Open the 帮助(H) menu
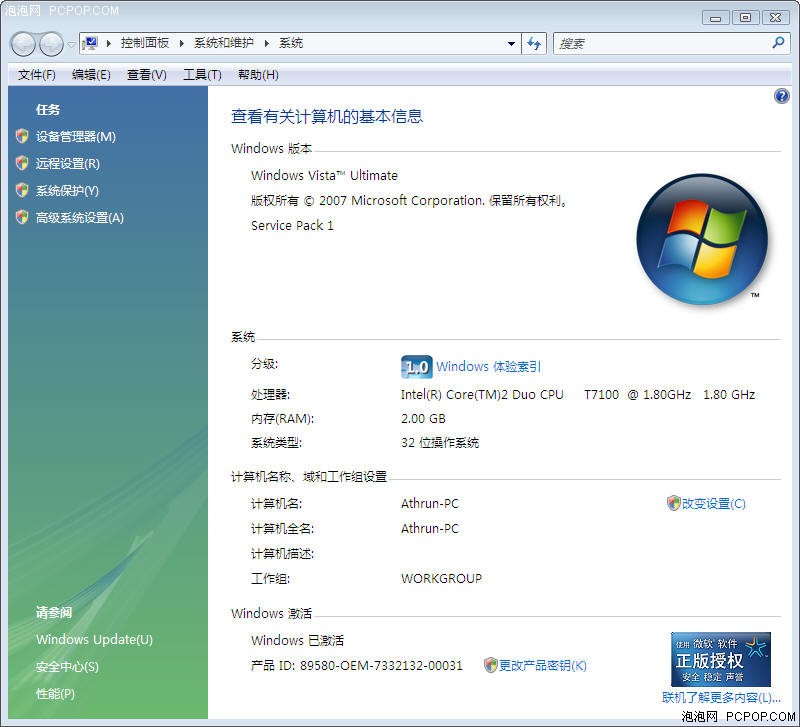 [x=258, y=75]
